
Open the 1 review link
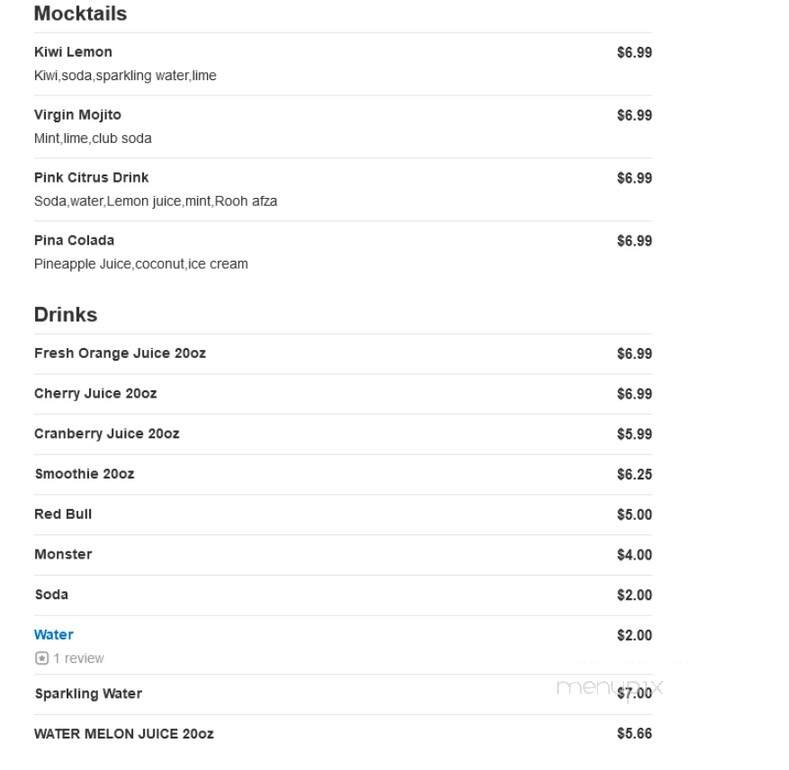tap(78, 658)
